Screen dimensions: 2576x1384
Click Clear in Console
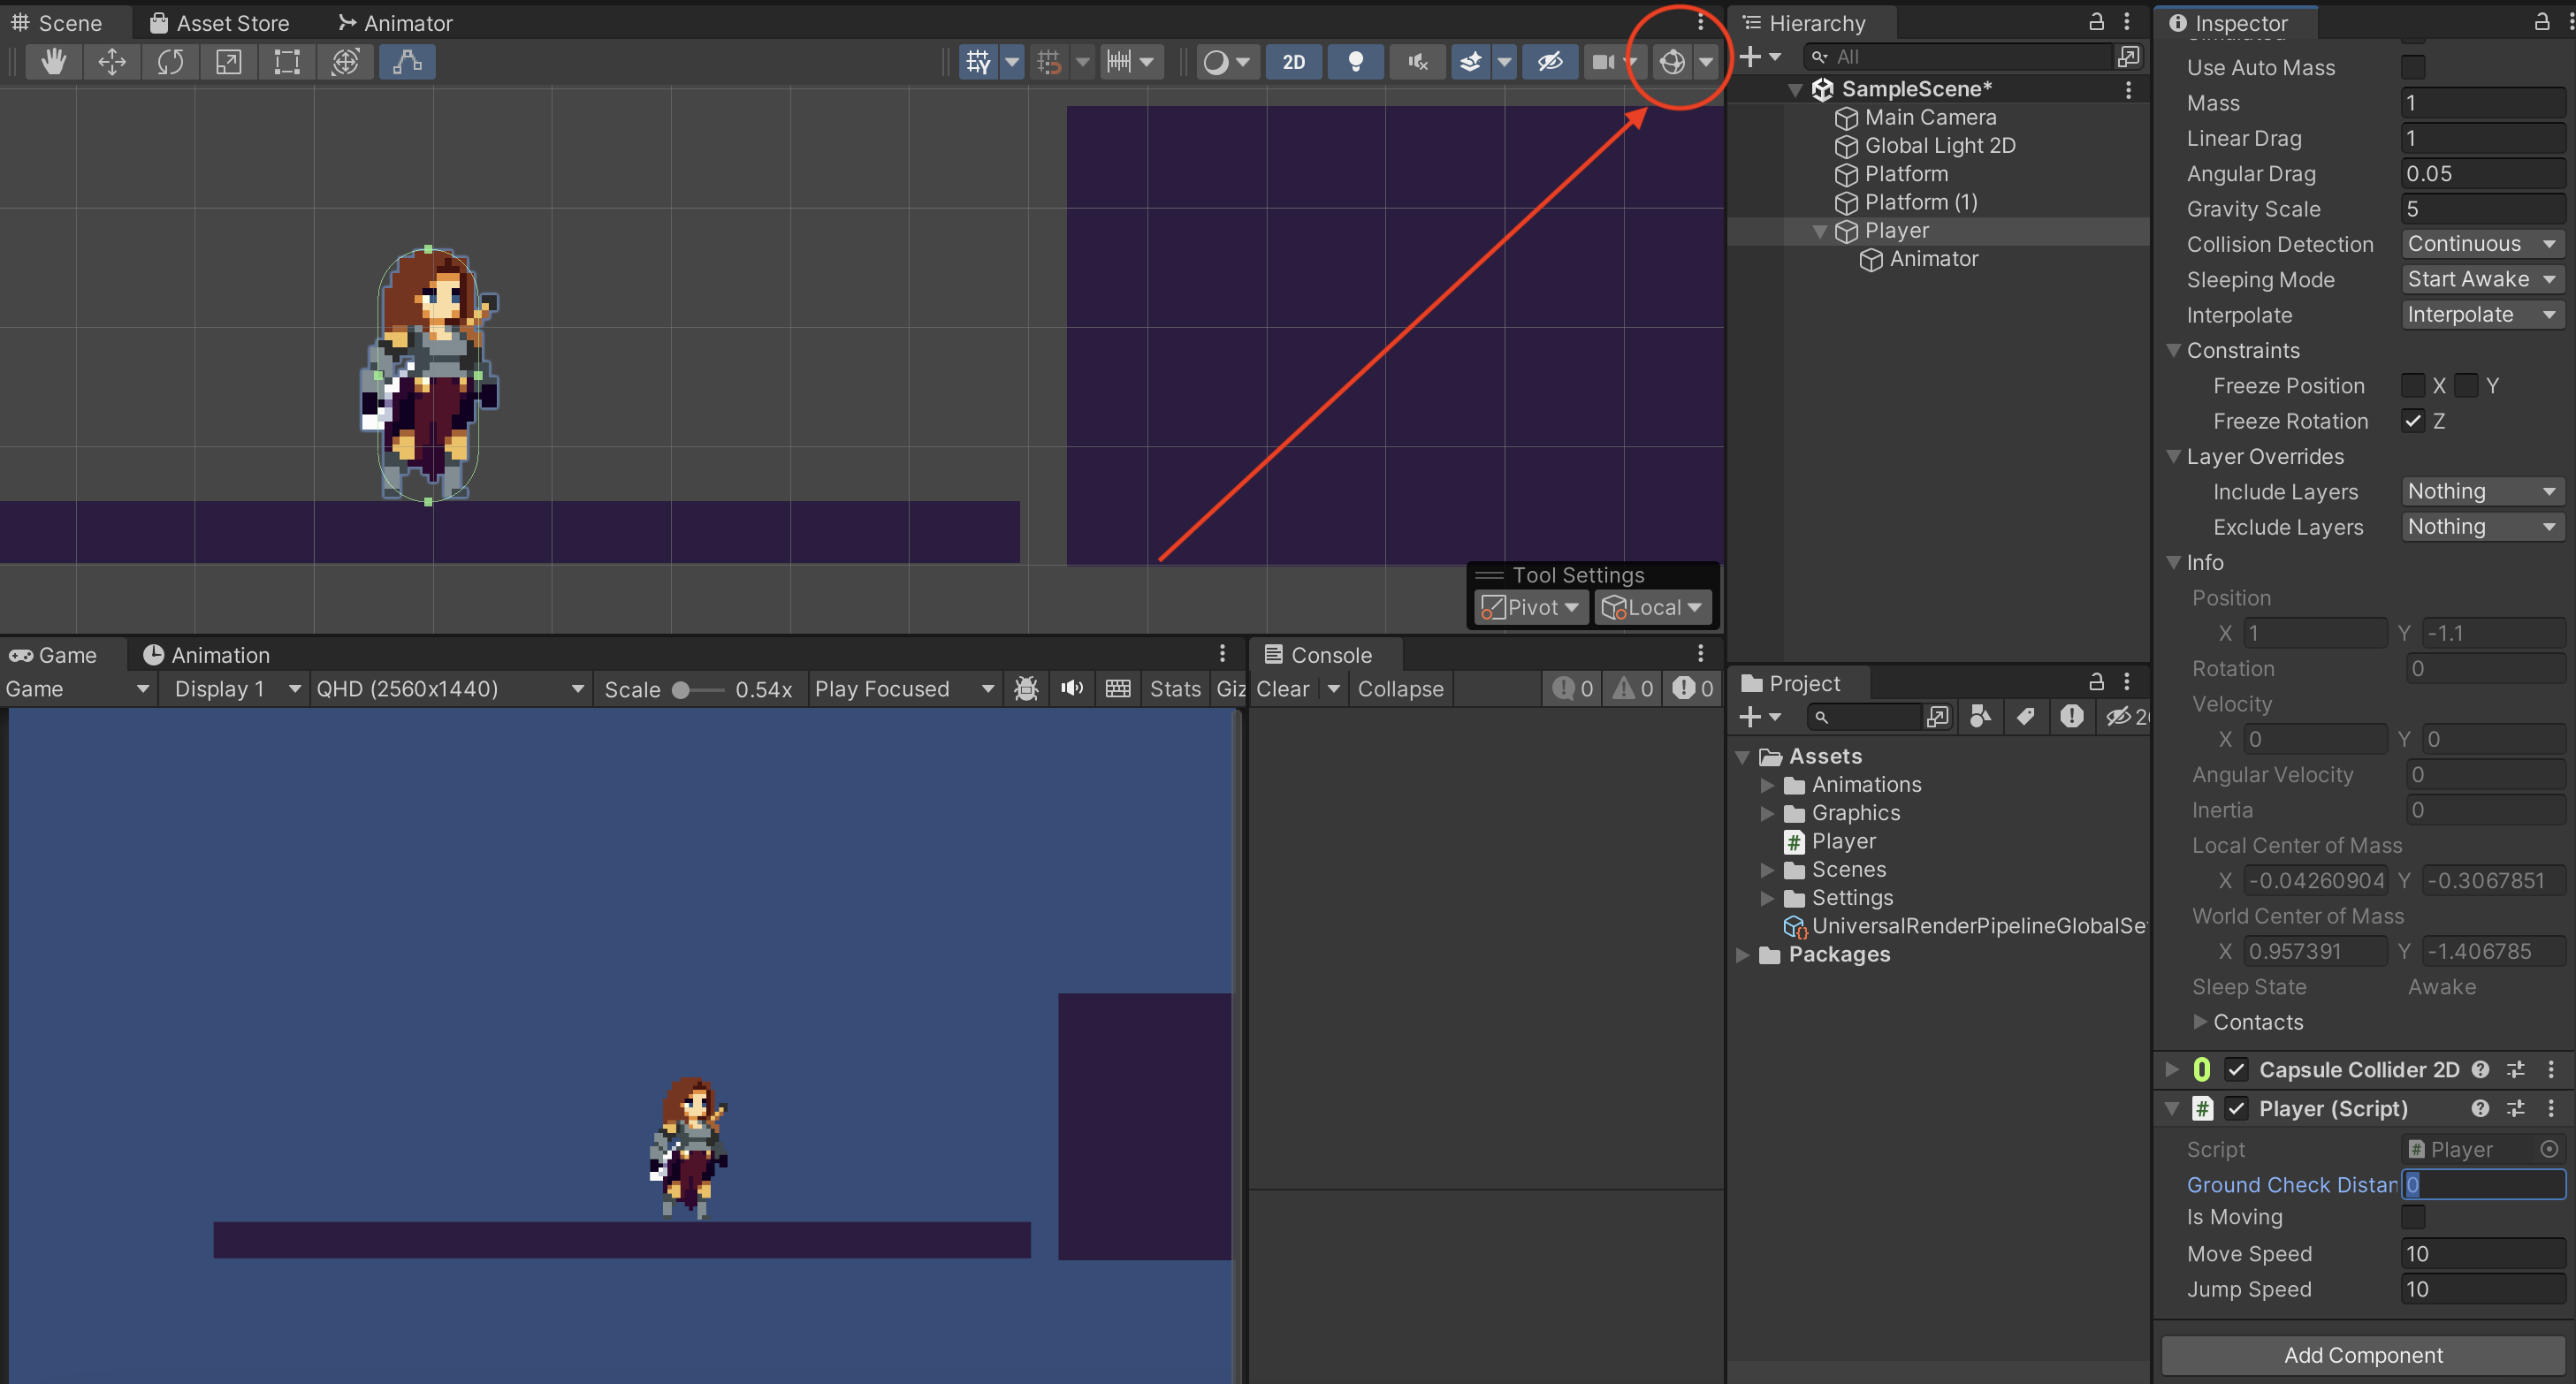(x=1282, y=688)
